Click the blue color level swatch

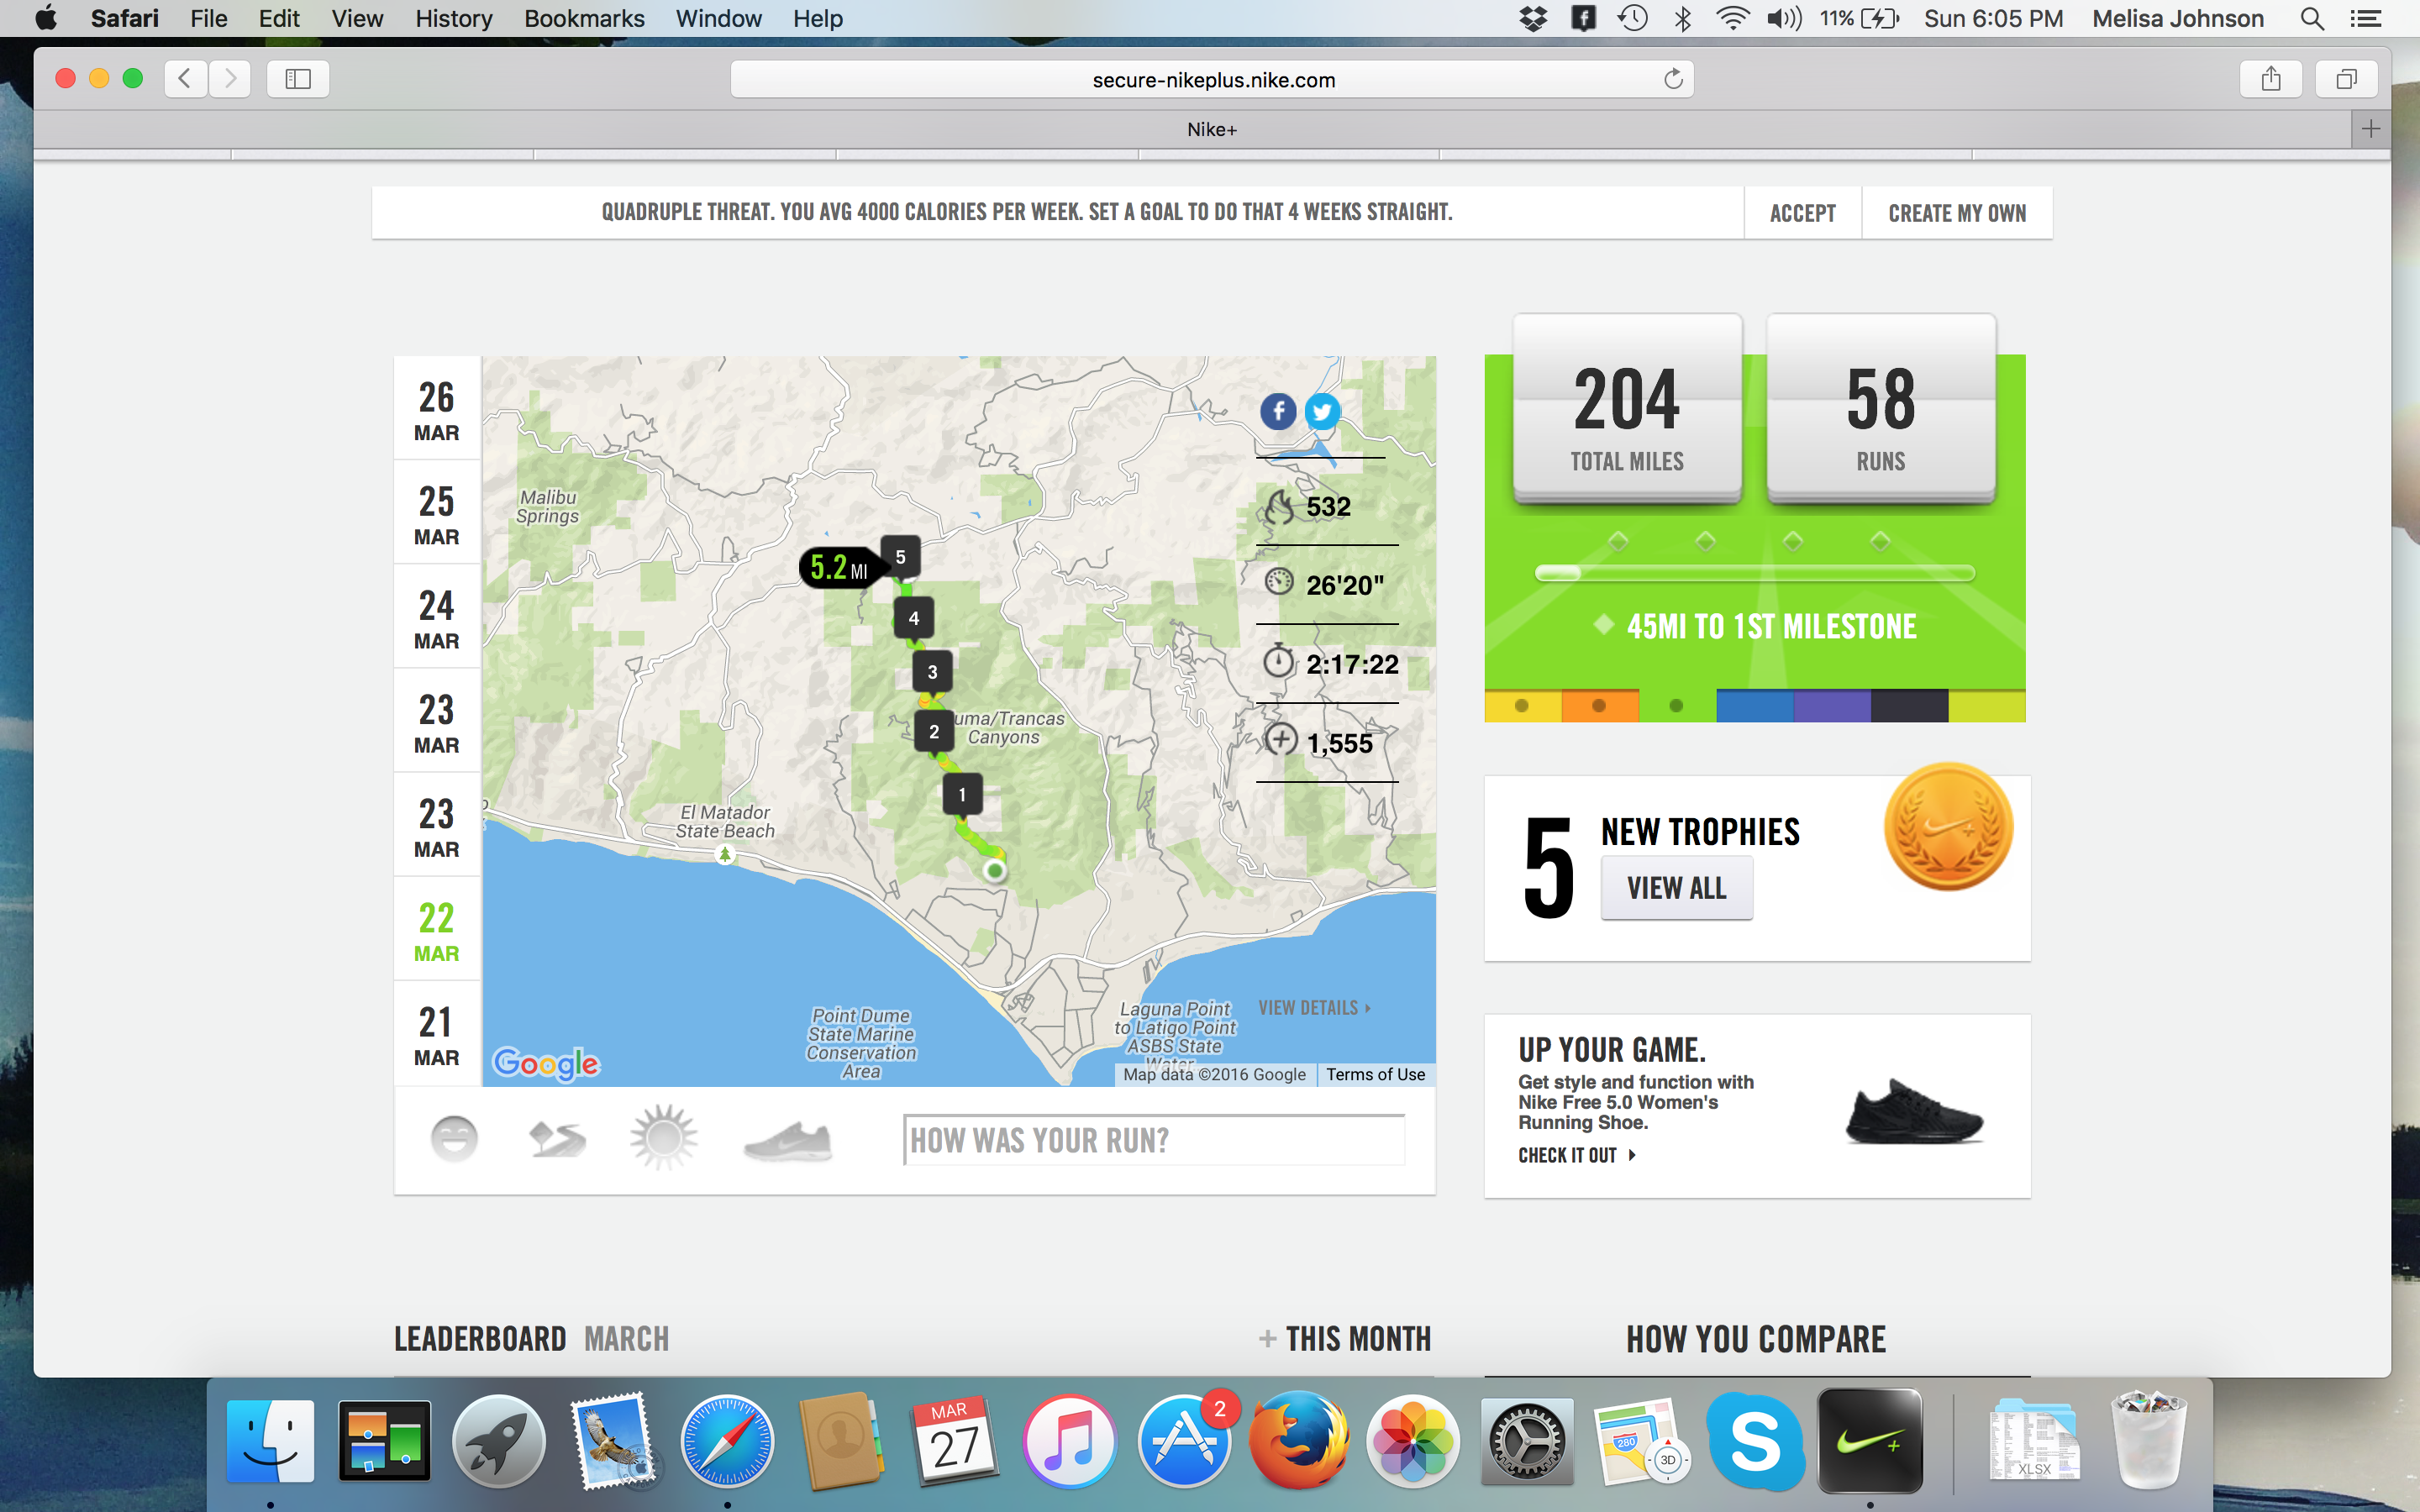pyautogui.click(x=1754, y=706)
